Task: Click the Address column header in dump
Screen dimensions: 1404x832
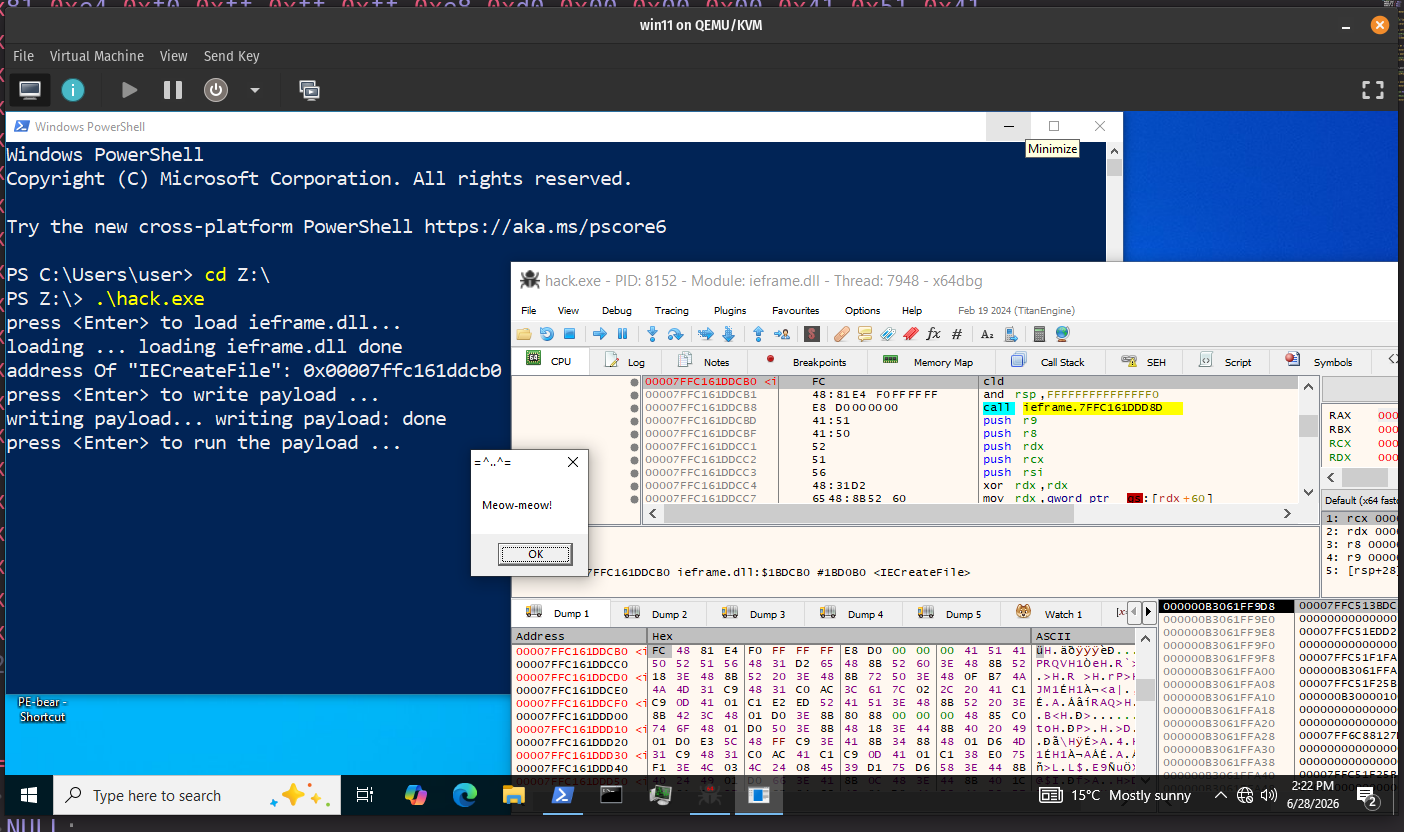Action: point(579,636)
